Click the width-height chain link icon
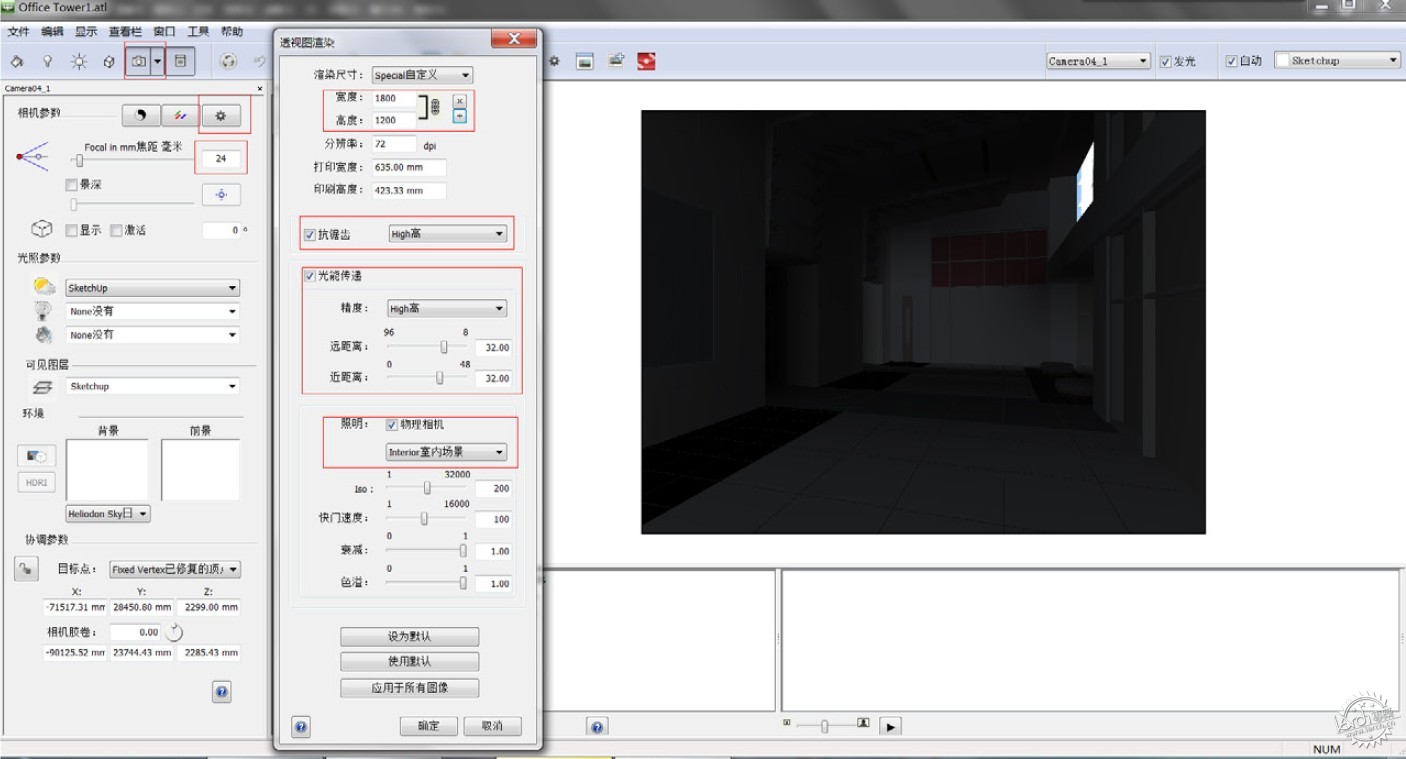Image resolution: width=1406 pixels, height=759 pixels. 434,108
